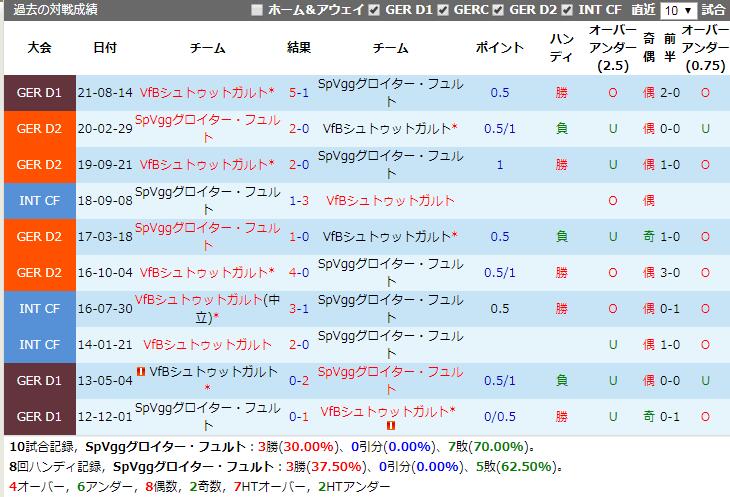Image resolution: width=730 pixels, height=497 pixels.
Task: Click the ポイント column header
Action: (x=500, y=47)
